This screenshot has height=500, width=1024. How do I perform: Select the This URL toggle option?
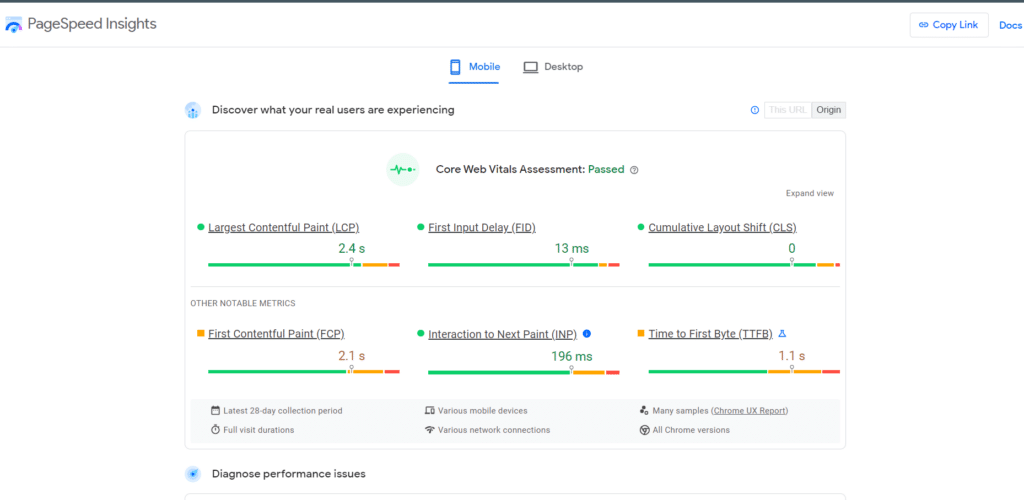788,110
